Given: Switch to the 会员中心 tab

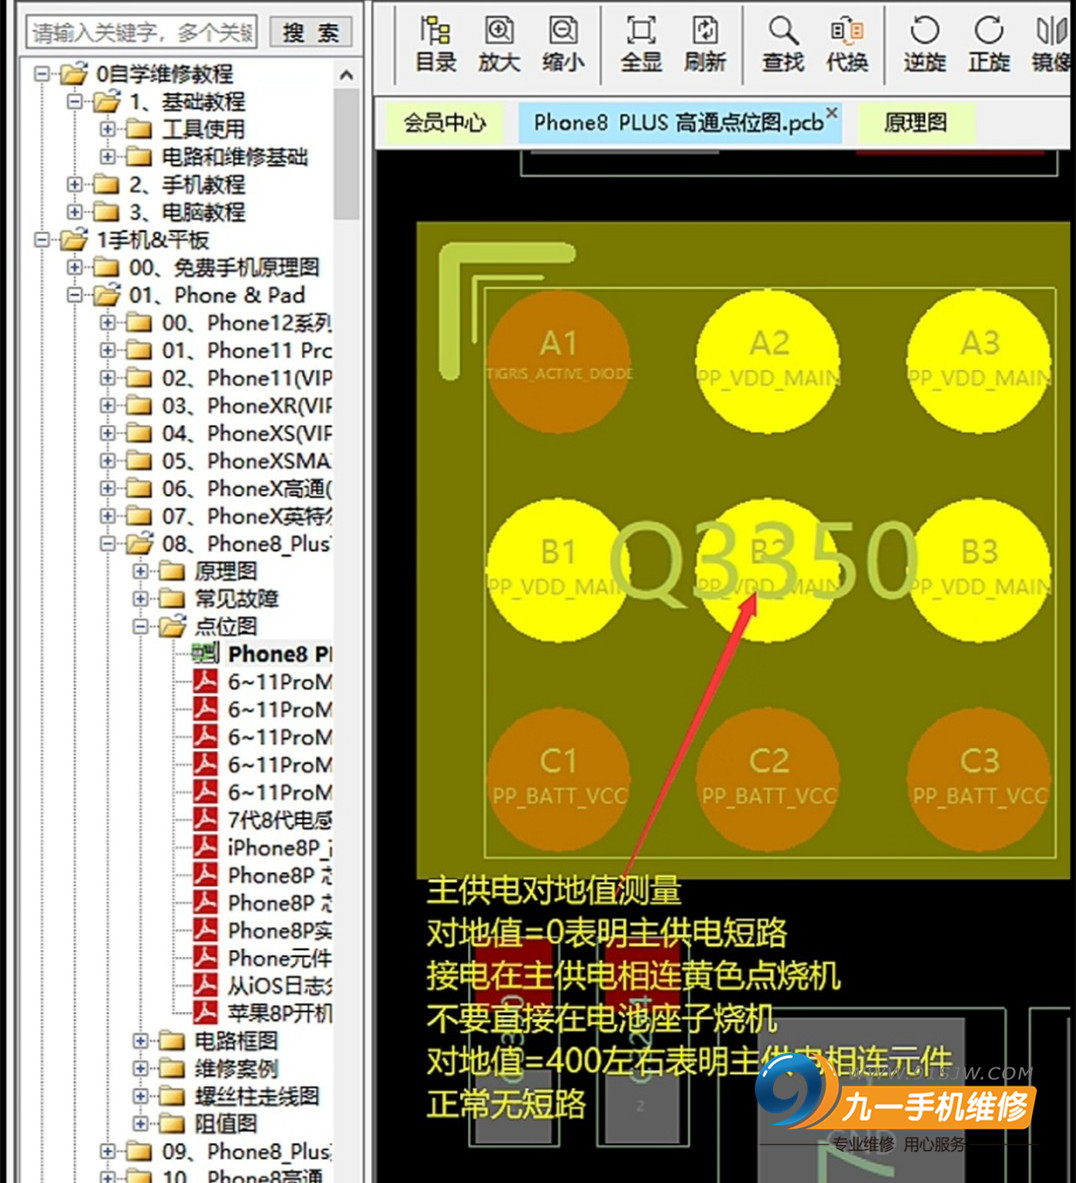Looking at the screenshot, I should pos(444,122).
